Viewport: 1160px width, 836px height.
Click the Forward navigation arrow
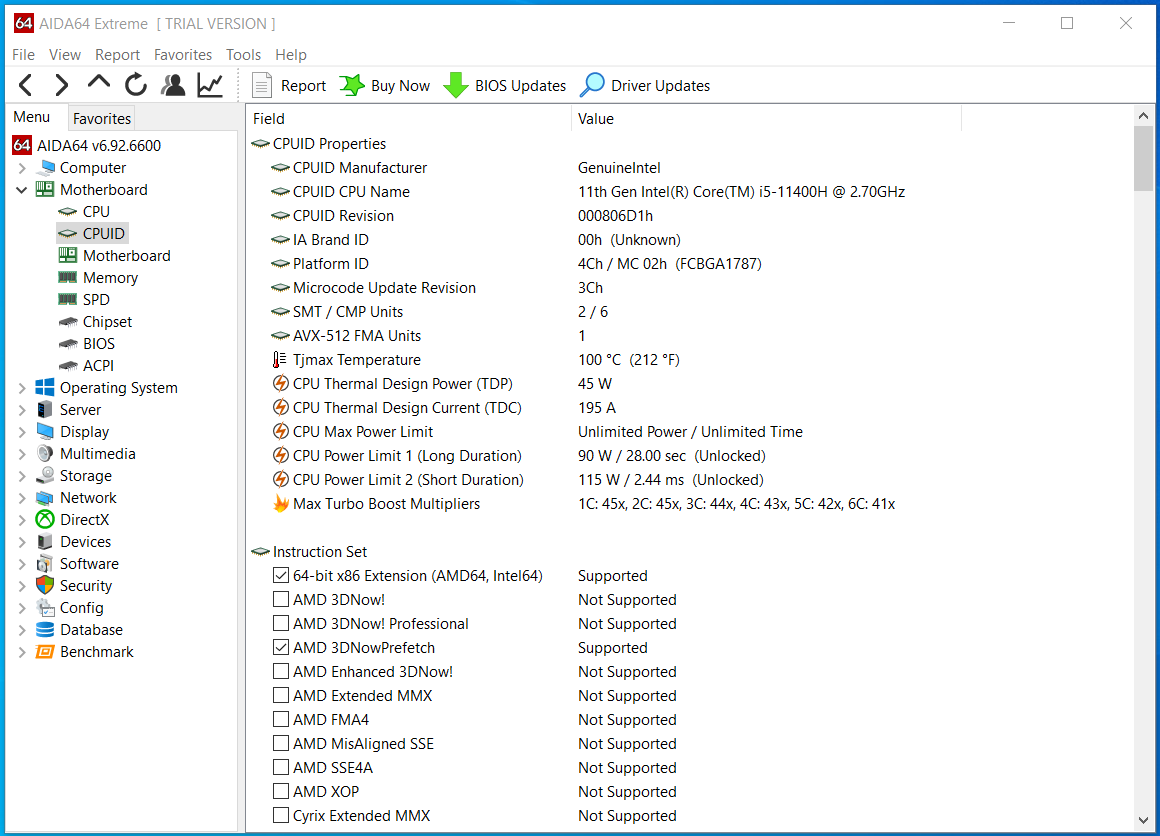point(62,86)
